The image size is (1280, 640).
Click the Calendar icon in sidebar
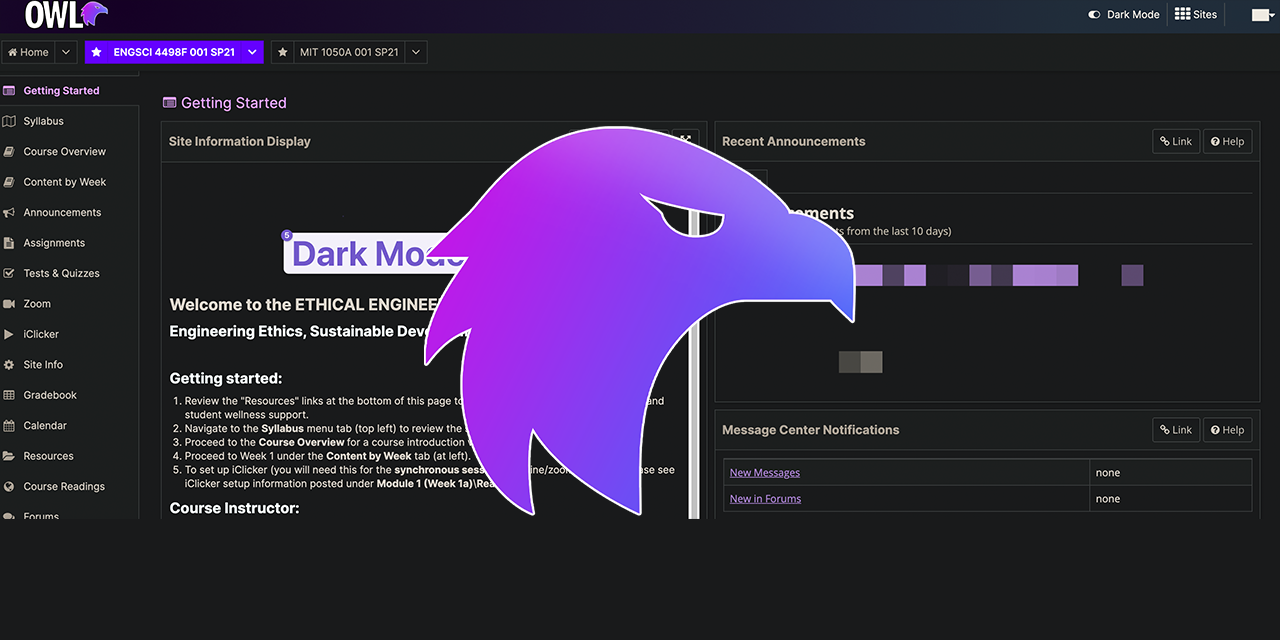[9, 426]
